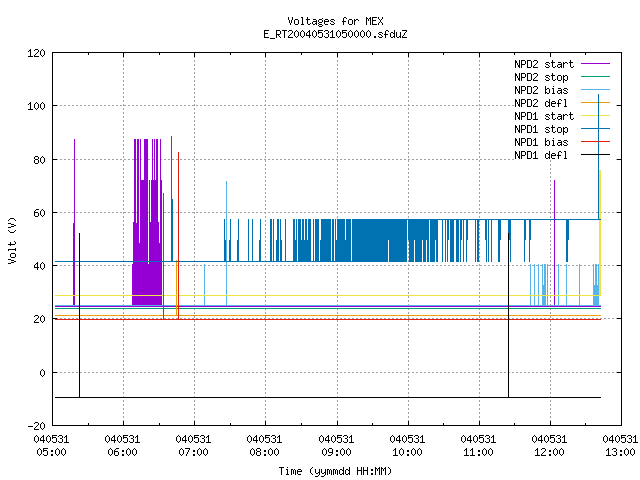Screen dimensions: 640x480
Task: Click the x-axis tick label 05:00
Action: tap(51, 452)
